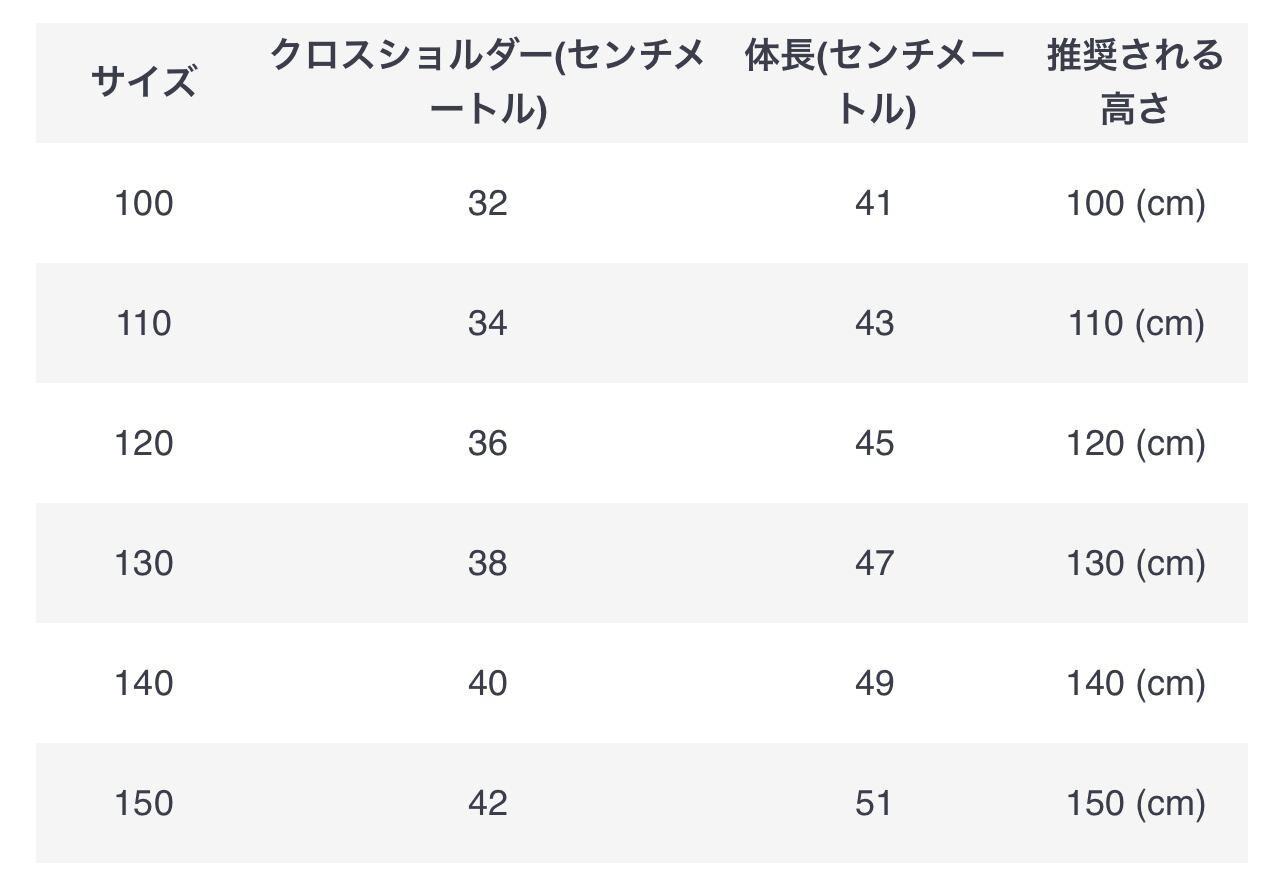This screenshot has width=1284, height=874.
Task: Select shoulder width value 42
Action: [x=487, y=803]
